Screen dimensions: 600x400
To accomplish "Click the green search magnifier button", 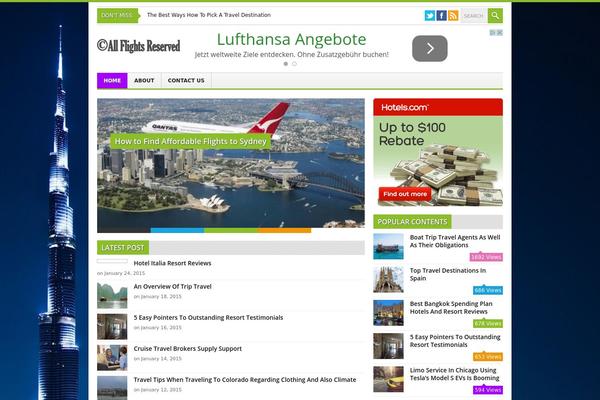I will tap(495, 16).
